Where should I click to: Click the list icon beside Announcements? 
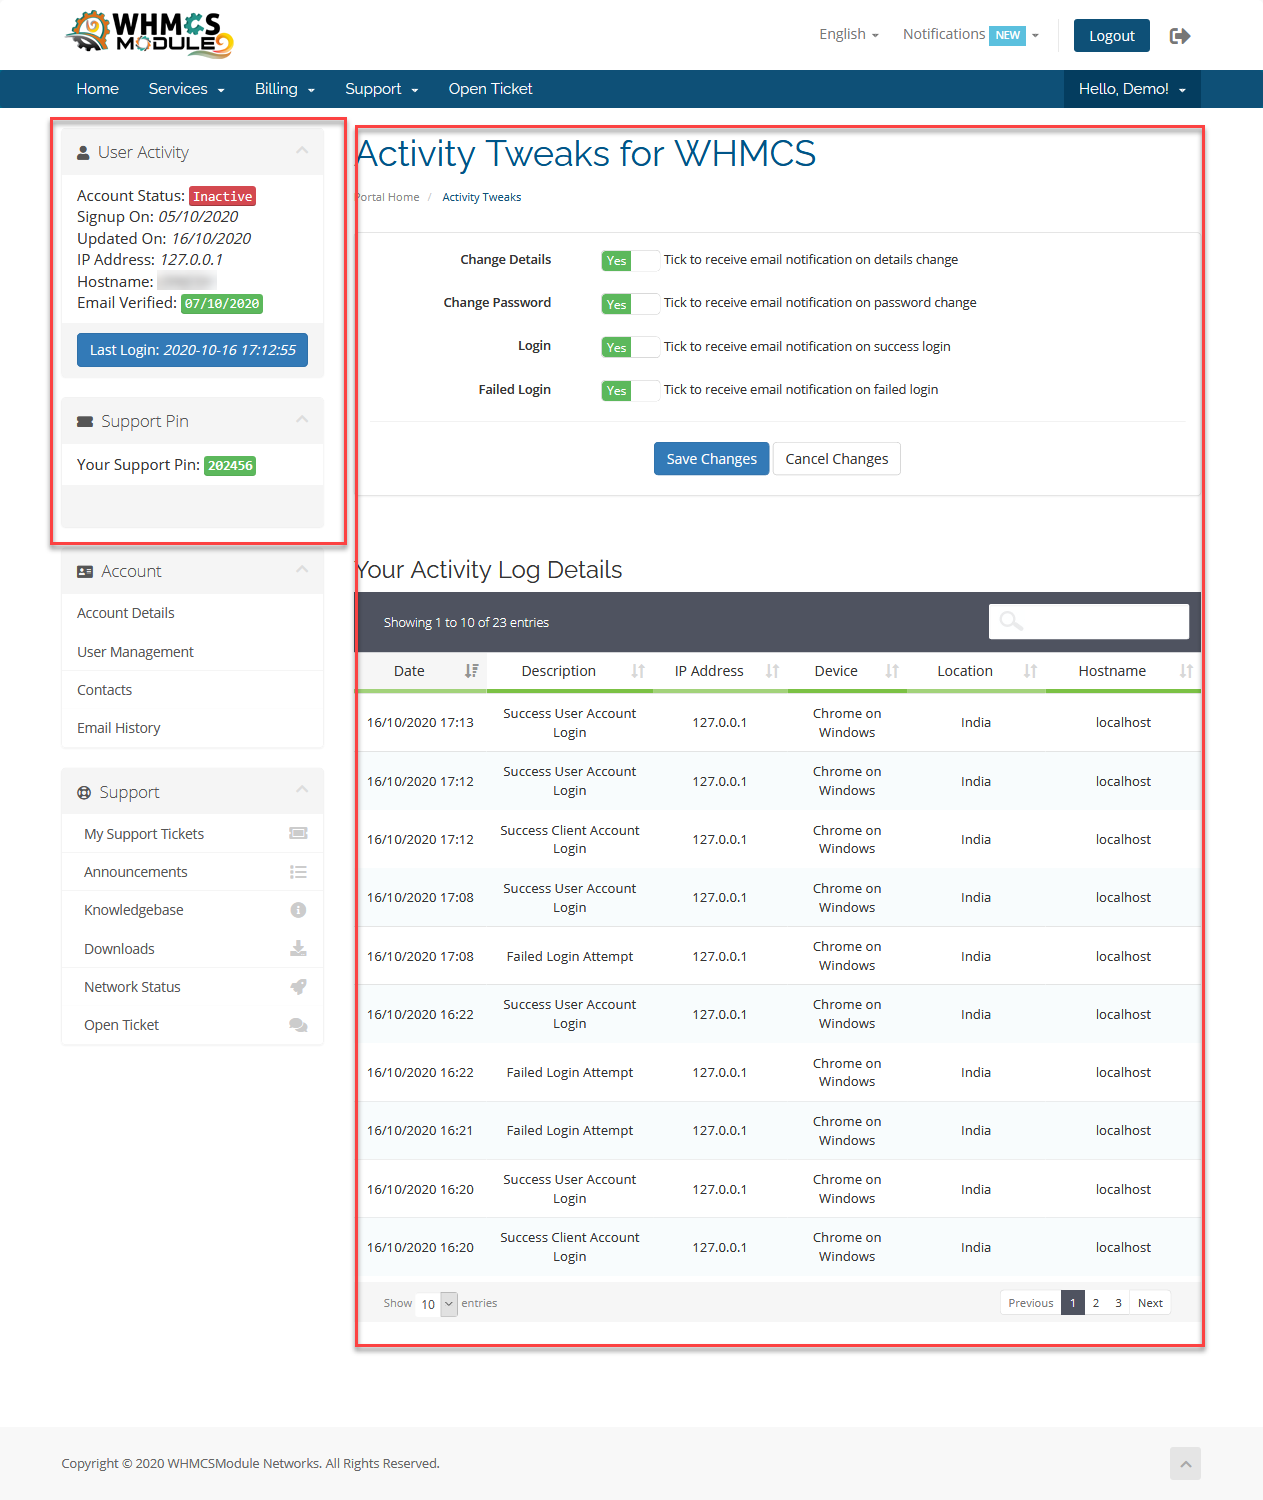click(x=298, y=872)
